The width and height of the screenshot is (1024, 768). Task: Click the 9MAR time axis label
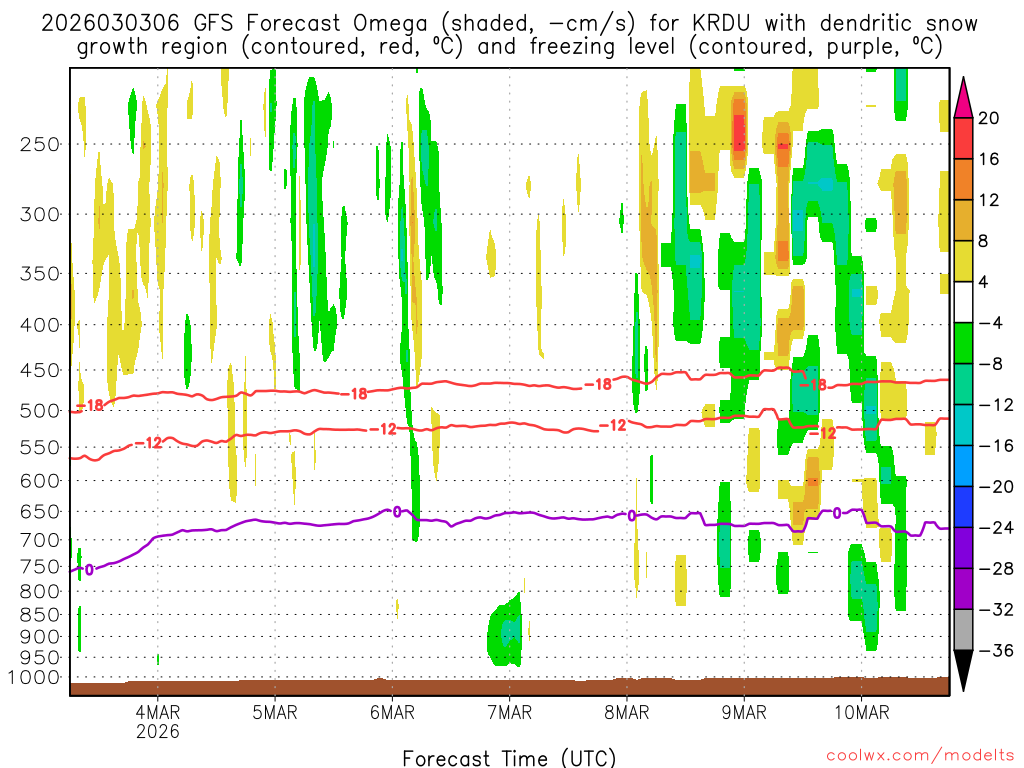coord(744,712)
